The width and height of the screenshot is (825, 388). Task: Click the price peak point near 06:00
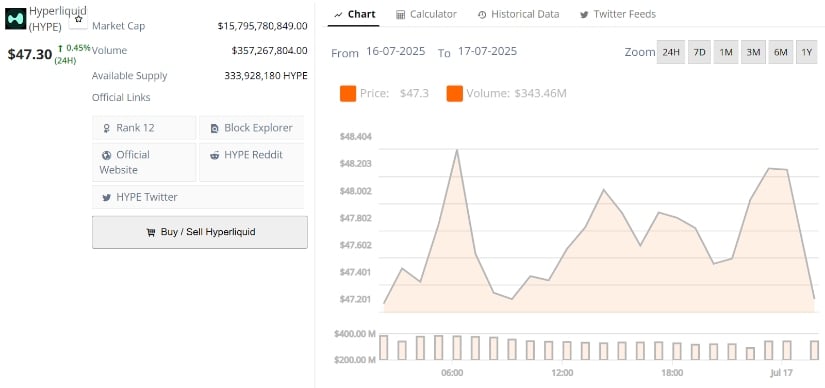tap(457, 150)
